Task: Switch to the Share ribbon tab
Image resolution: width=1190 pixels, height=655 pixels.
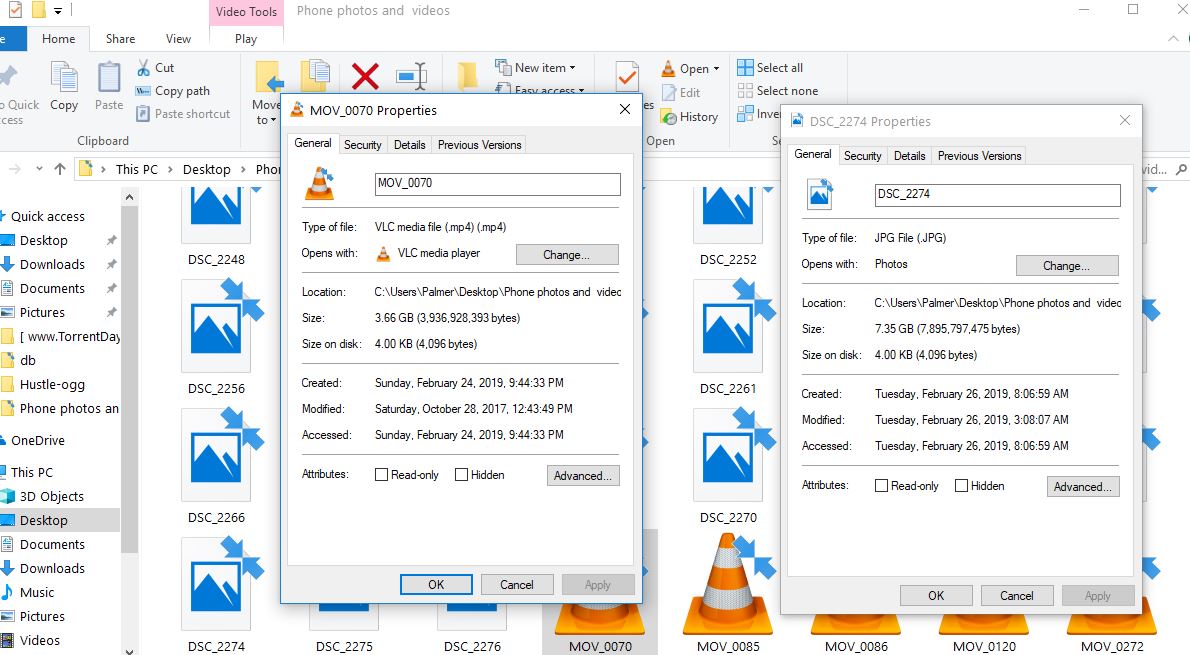Action: pyautogui.click(x=121, y=39)
